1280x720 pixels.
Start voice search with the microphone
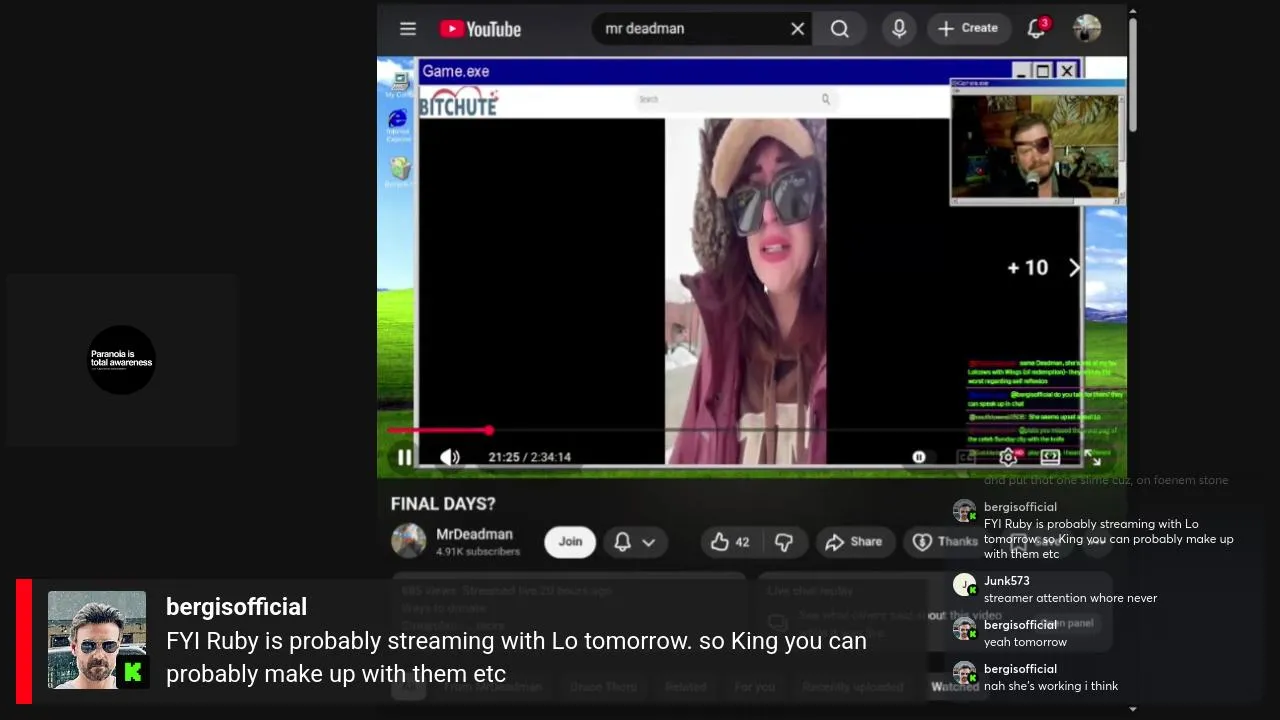899,29
